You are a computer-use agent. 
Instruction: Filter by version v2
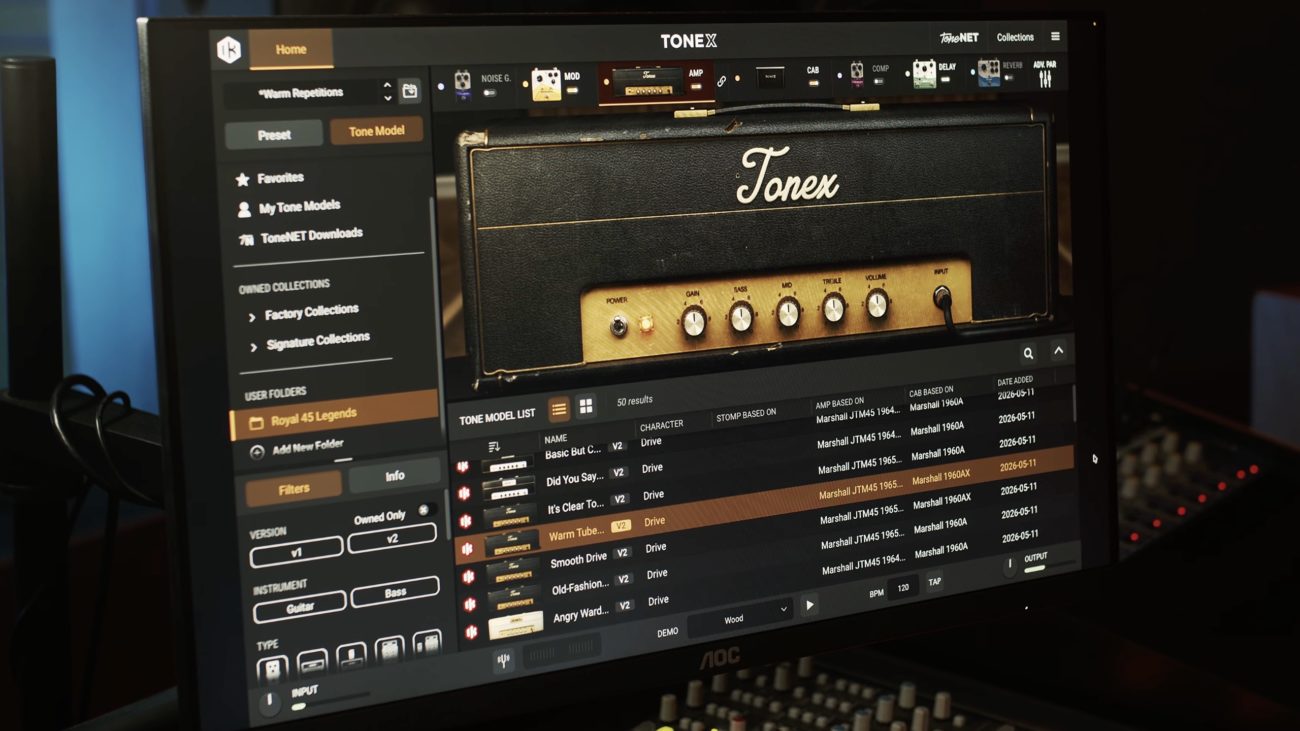click(x=392, y=537)
